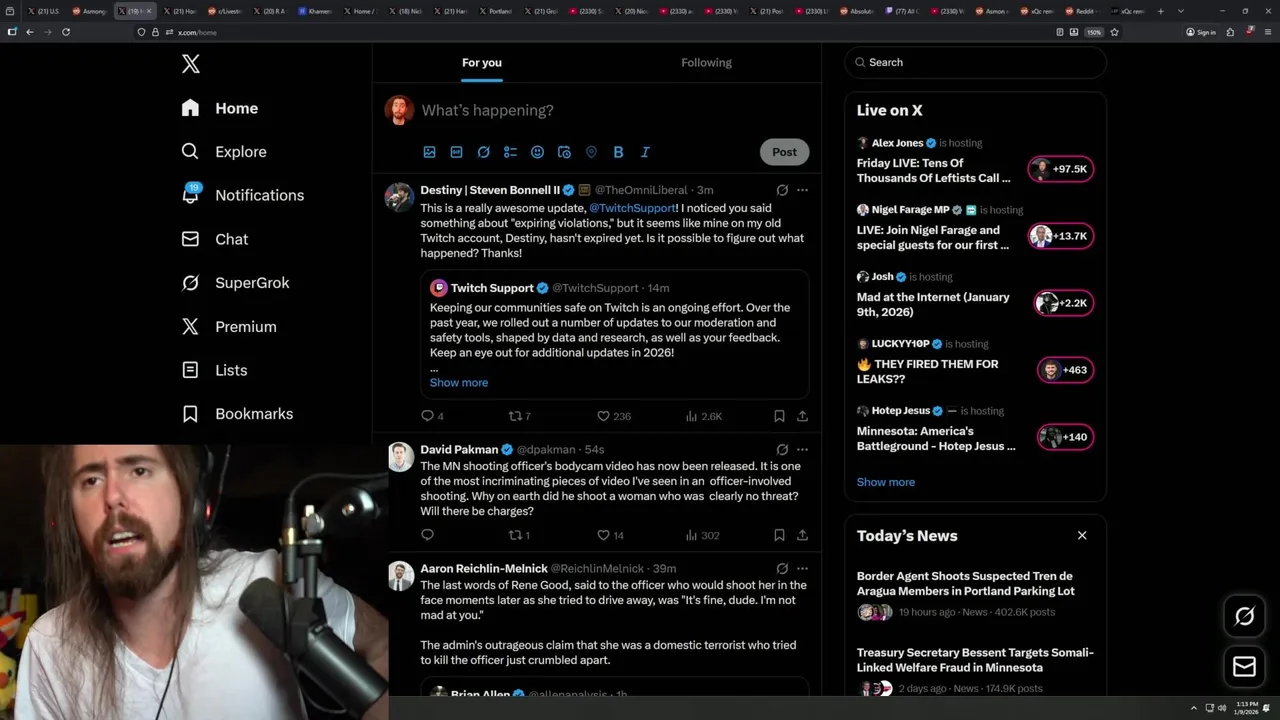Click the Grok enhance icon in composer
Image resolution: width=1280 pixels, height=720 pixels.
click(x=483, y=152)
